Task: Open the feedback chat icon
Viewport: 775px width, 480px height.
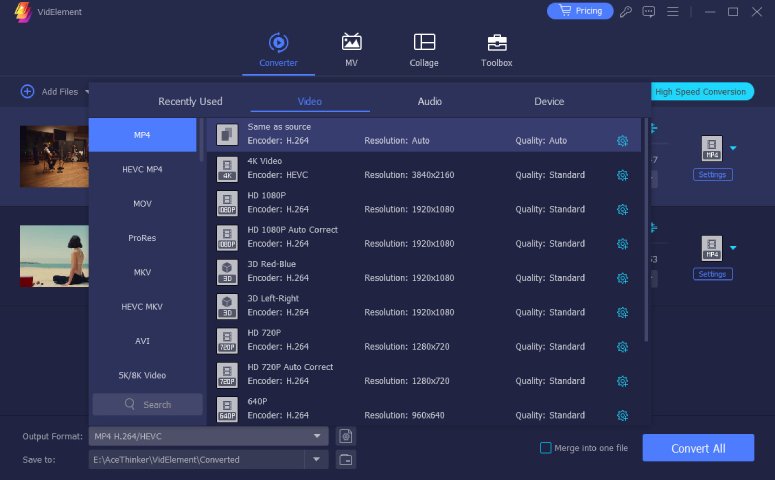Action: click(648, 11)
